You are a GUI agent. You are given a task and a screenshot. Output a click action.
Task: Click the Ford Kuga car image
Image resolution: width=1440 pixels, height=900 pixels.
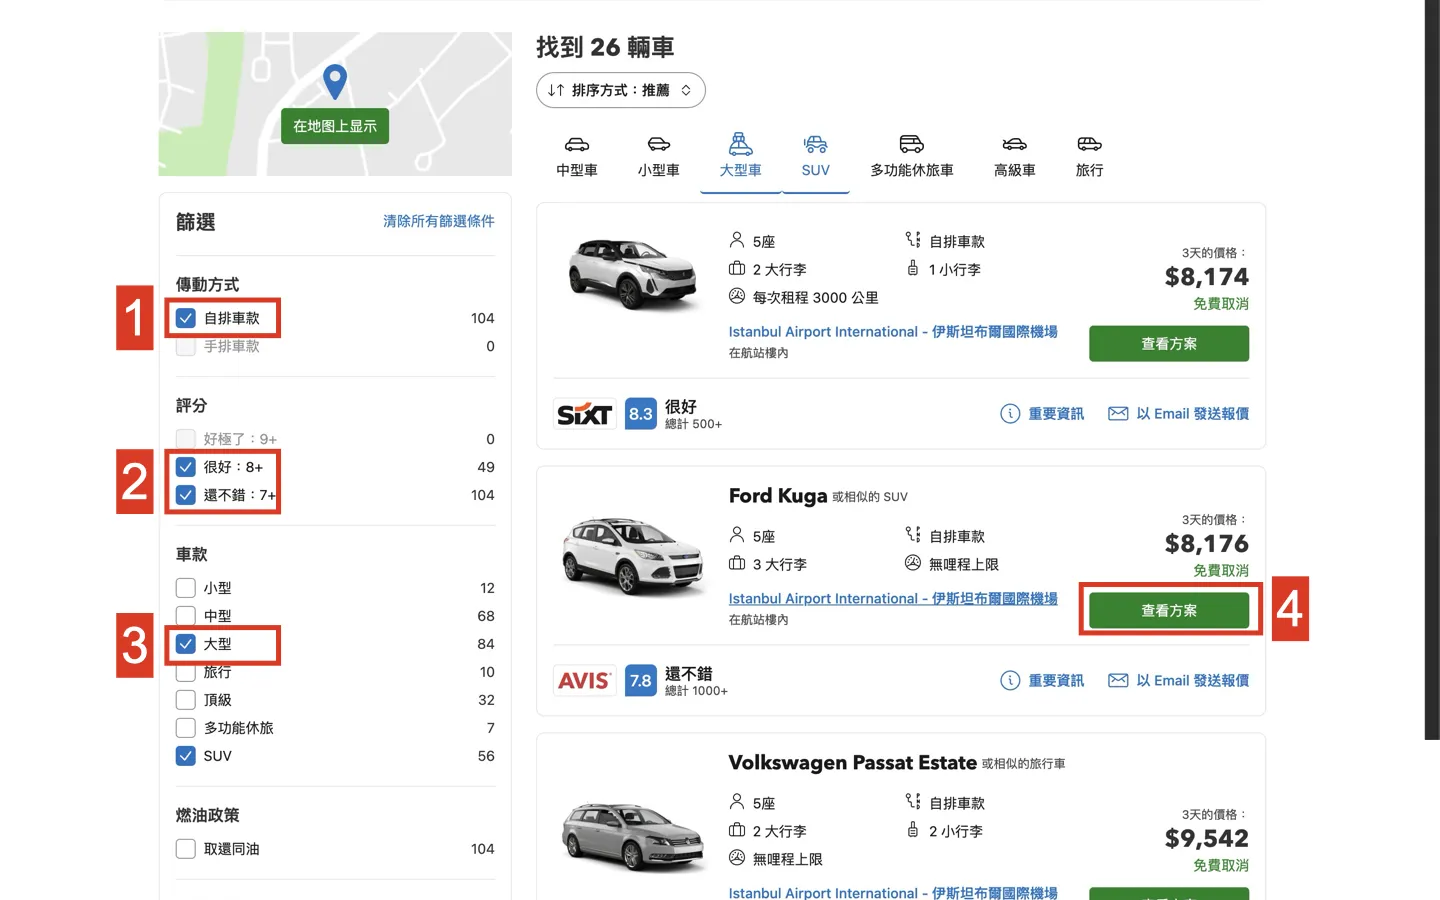tap(633, 556)
